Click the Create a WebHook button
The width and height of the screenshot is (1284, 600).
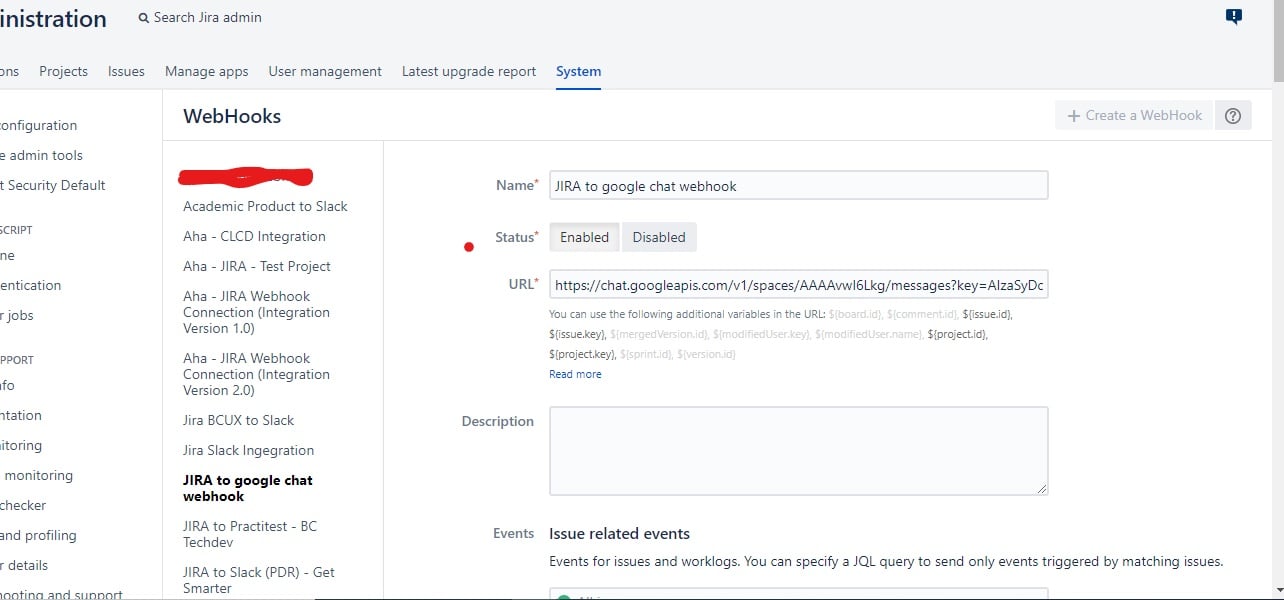tap(1134, 115)
